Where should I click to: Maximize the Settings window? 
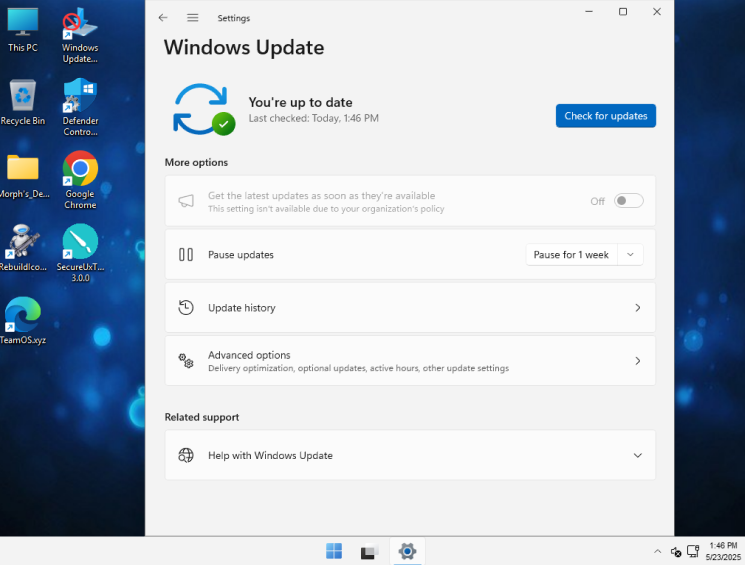coord(623,11)
